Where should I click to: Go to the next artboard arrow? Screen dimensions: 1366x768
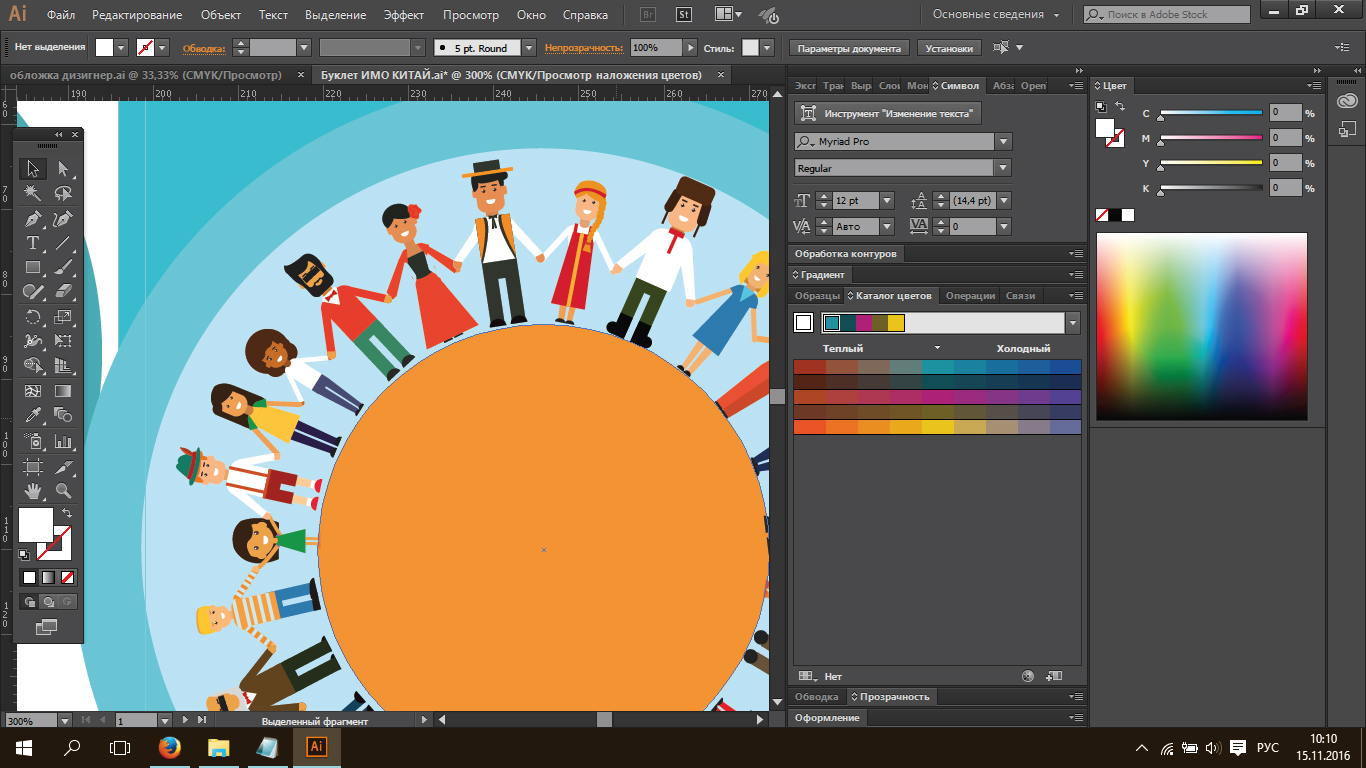pos(186,720)
